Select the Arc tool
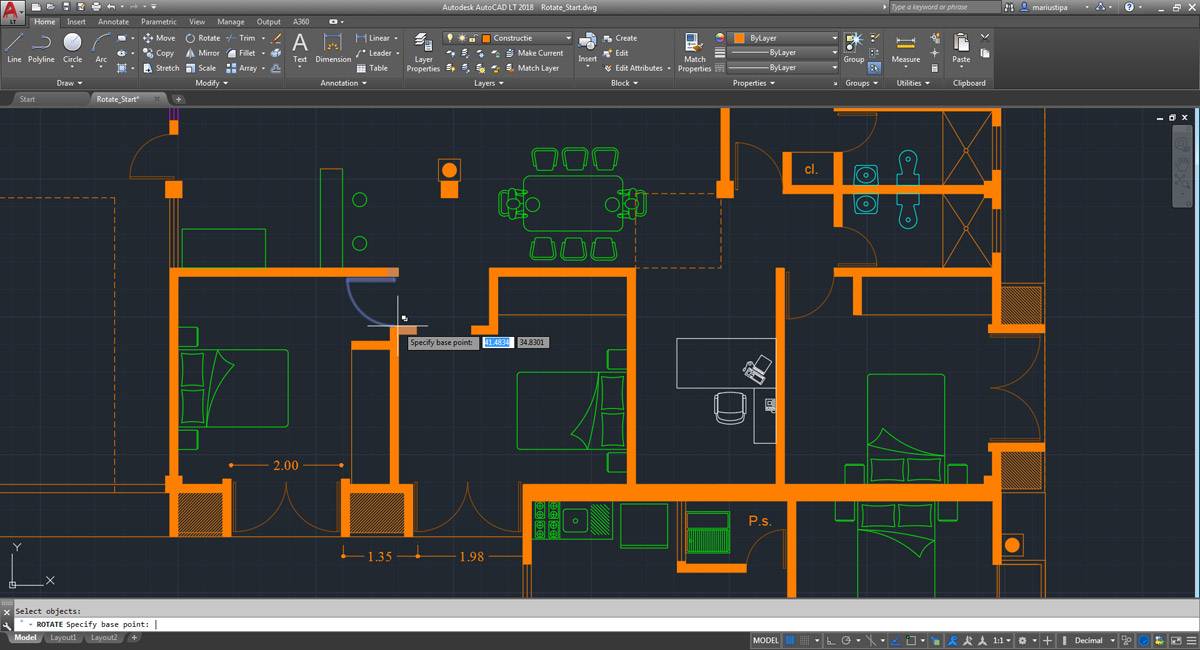This screenshot has height=650, width=1200. 101,47
